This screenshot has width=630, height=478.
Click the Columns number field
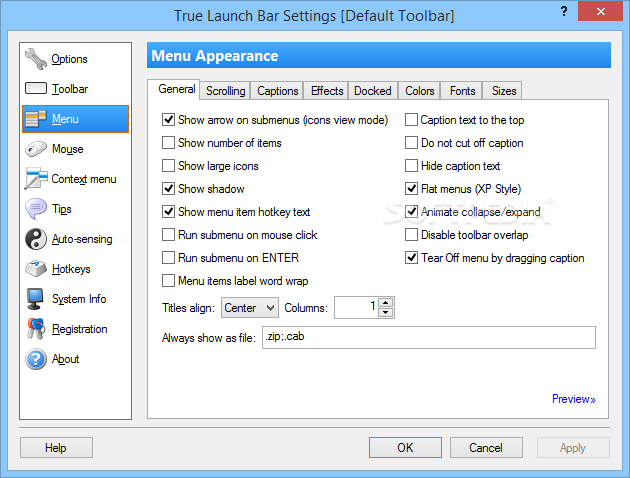356,308
